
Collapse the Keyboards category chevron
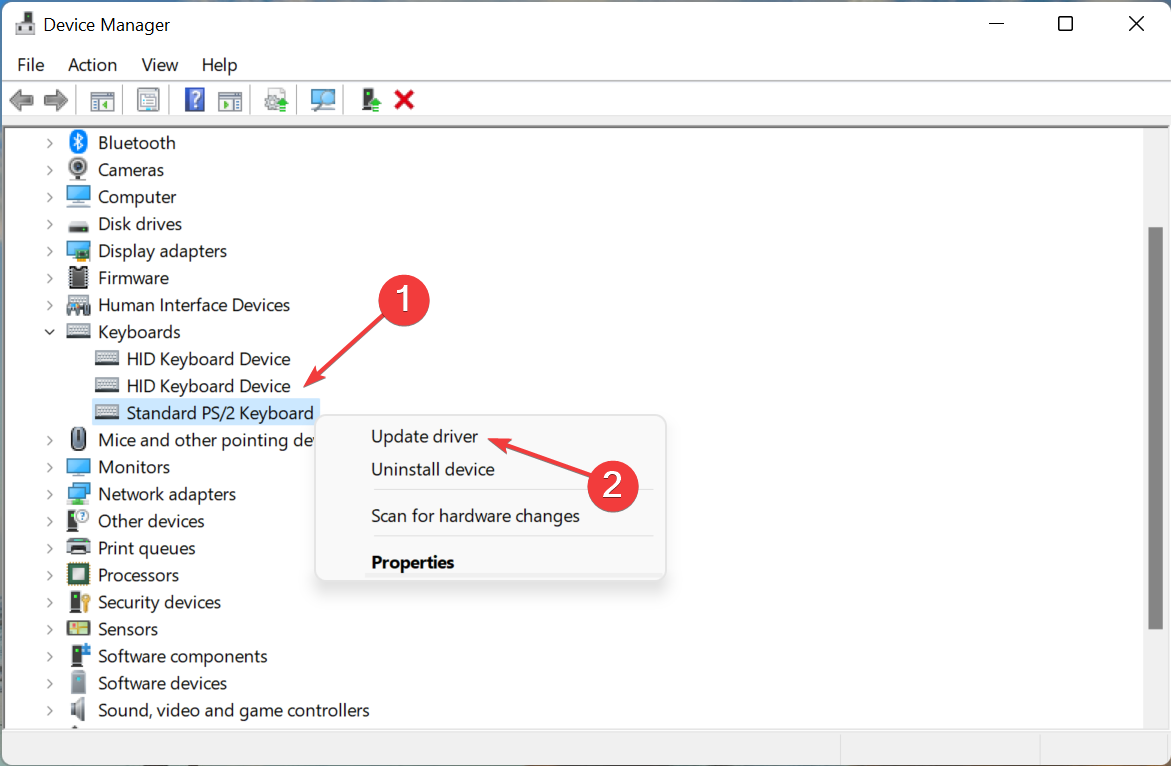pyautogui.click(x=49, y=331)
